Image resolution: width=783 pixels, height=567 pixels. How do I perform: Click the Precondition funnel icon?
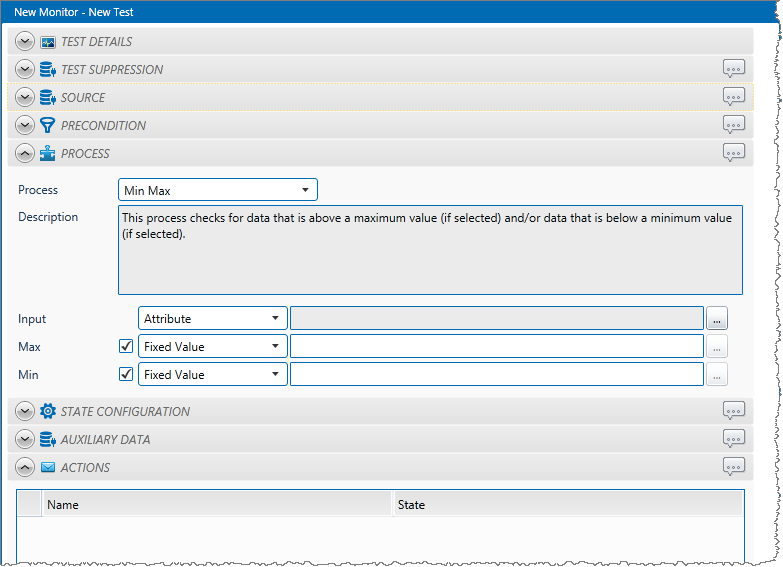click(47, 126)
